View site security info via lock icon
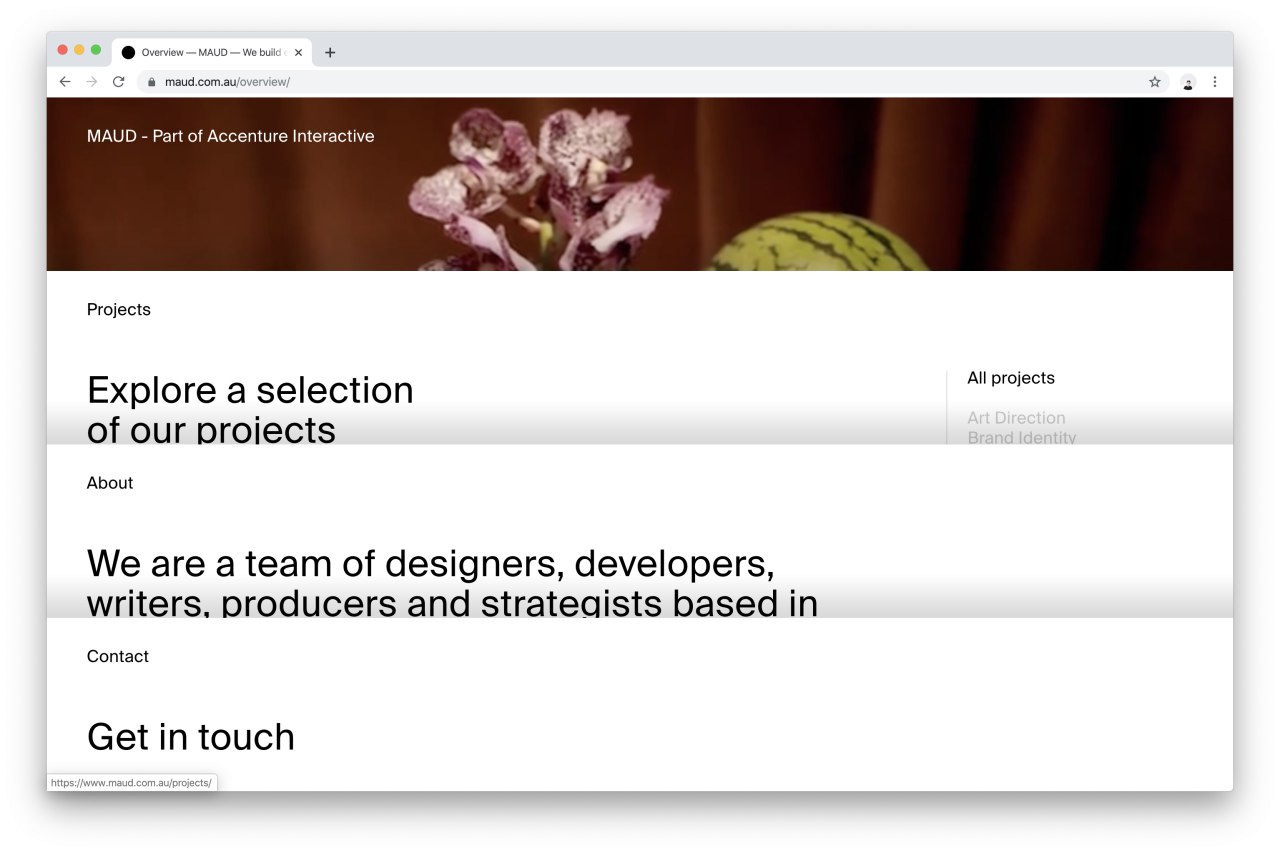 tap(152, 82)
